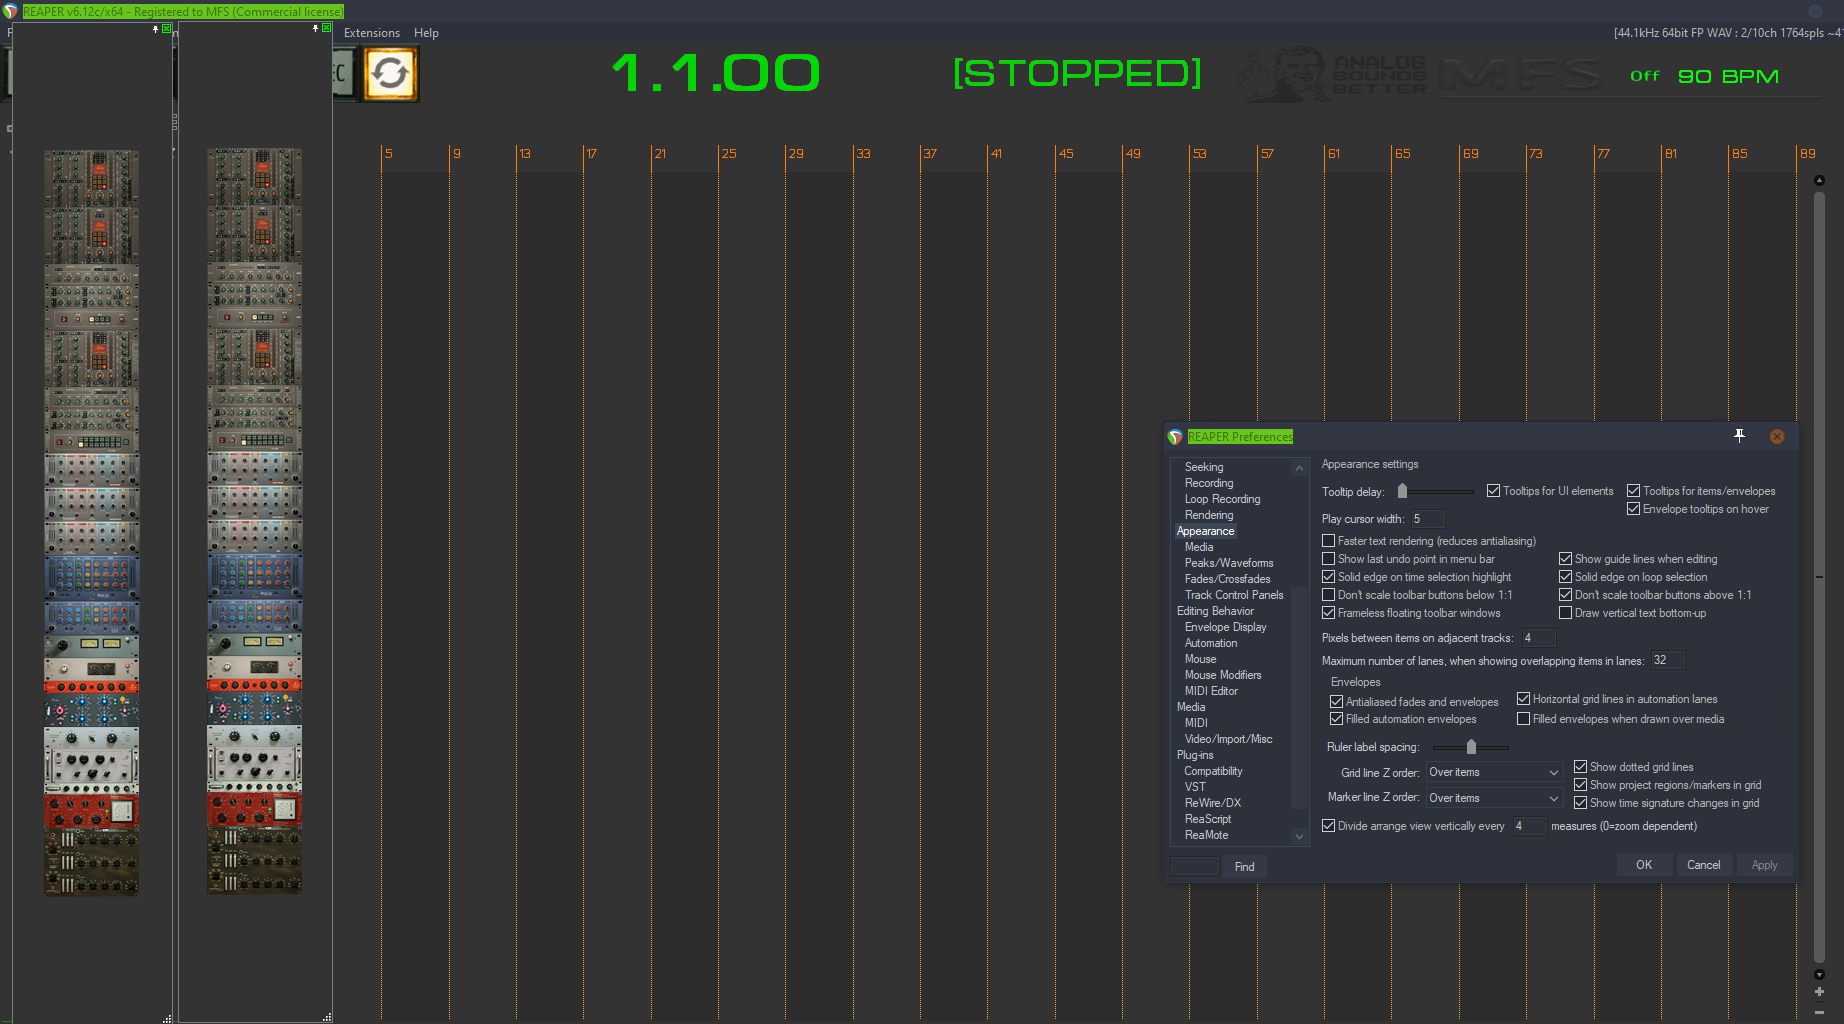The width and height of the screenshot is (1844, 1024).
Task: Click the arrange view scroll-down arrow
Action: 1819,974
